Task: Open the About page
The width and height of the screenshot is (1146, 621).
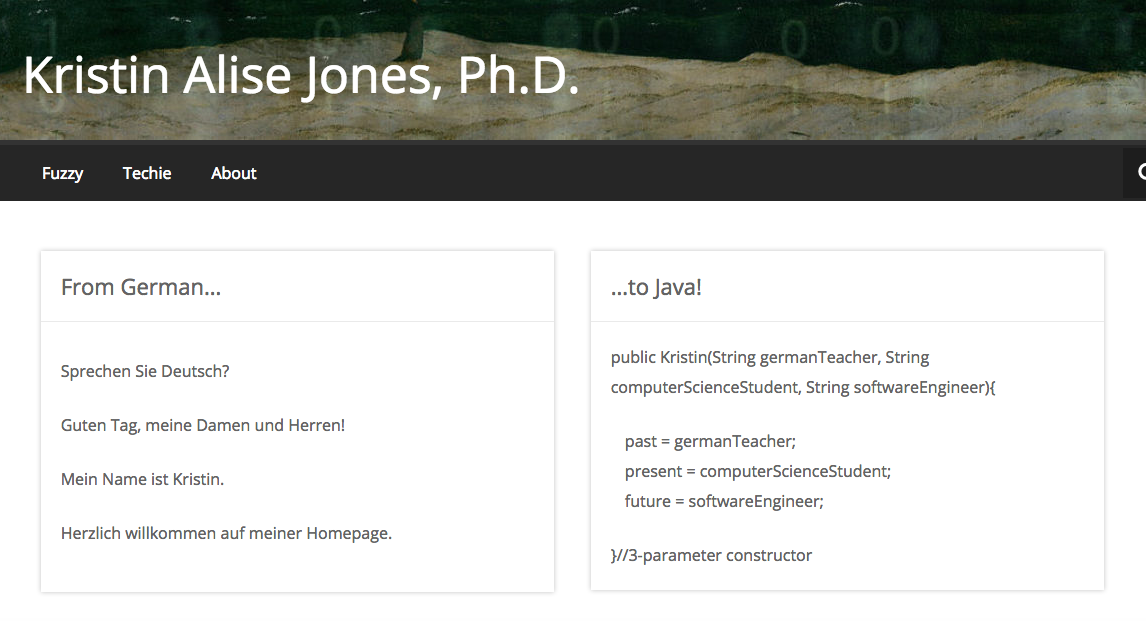Action: coord(234,173)
